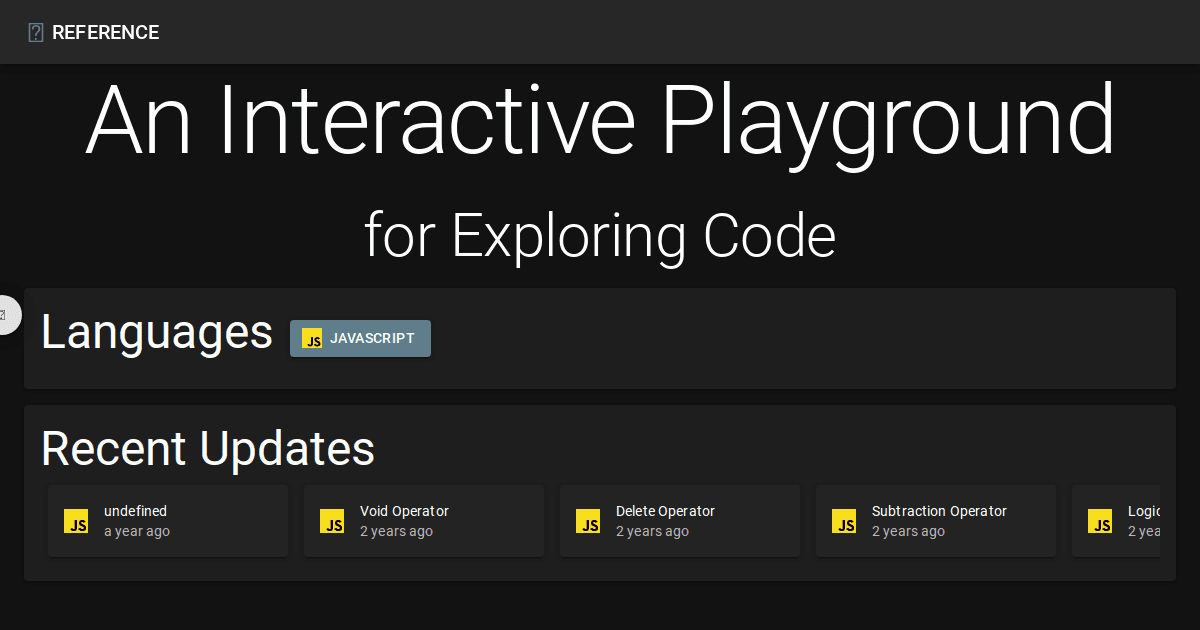This screenshot has width=1200, height=630.
Task: Click the circular floating button on the left edge
Action: 8,314
